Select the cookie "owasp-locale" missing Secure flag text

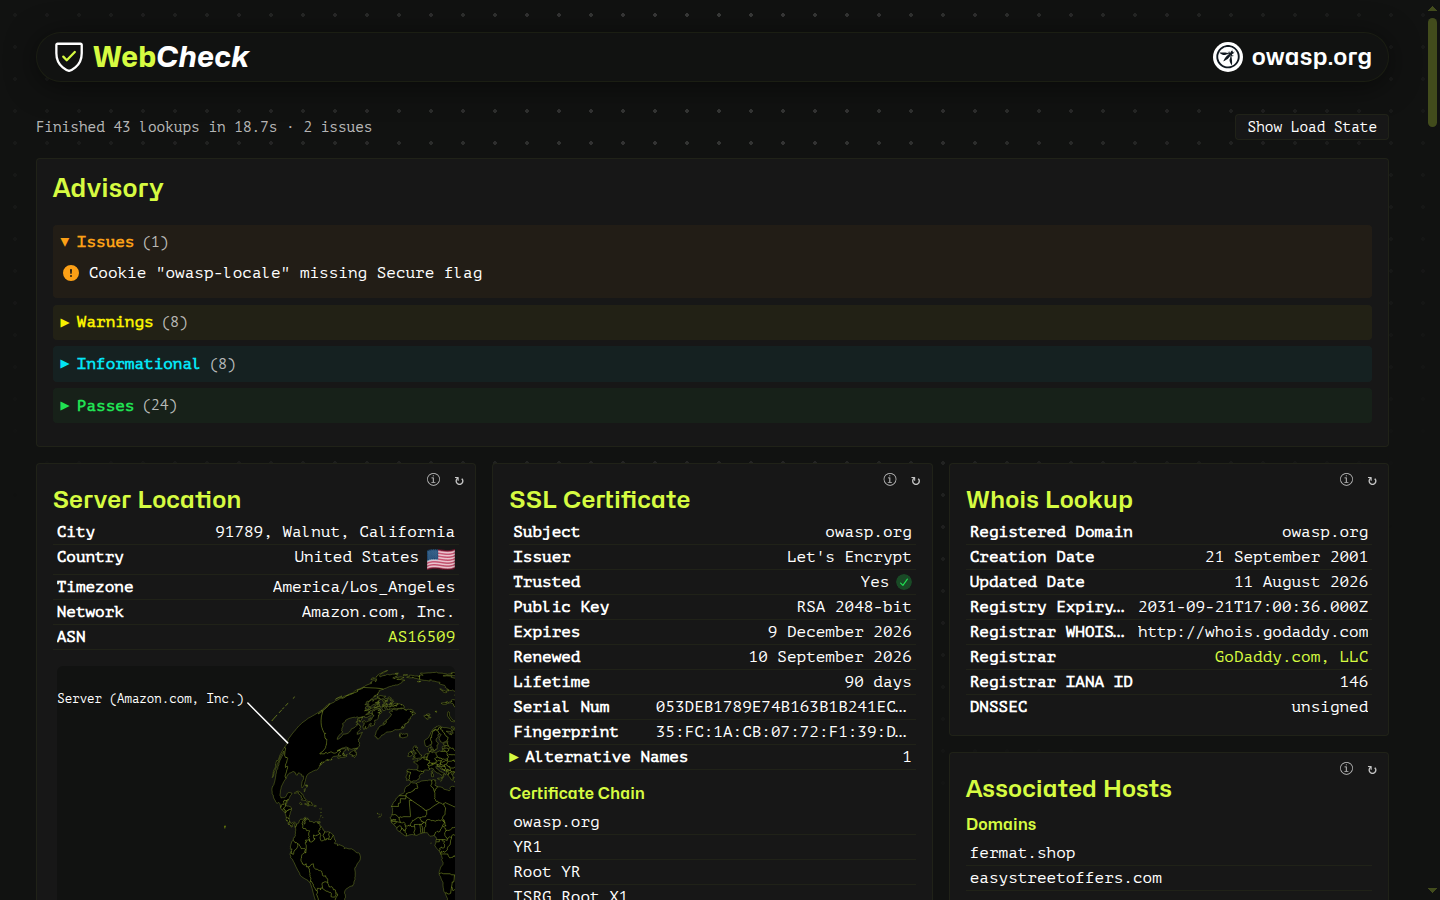285,273
